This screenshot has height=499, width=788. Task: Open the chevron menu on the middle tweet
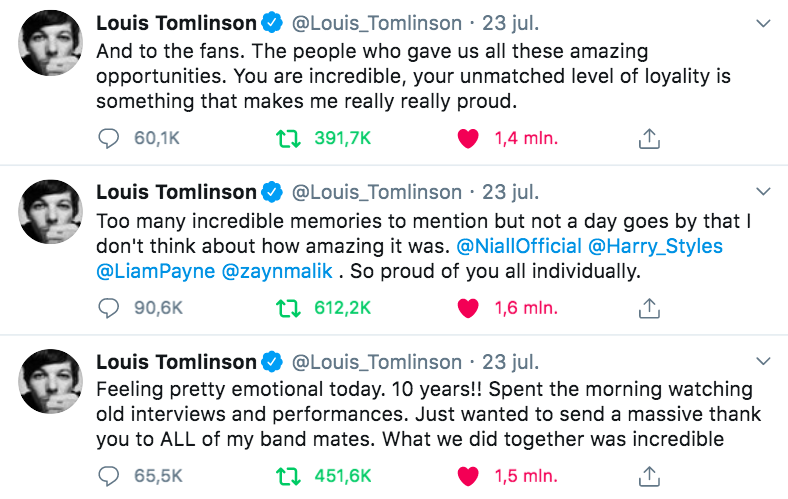point(765,192)
